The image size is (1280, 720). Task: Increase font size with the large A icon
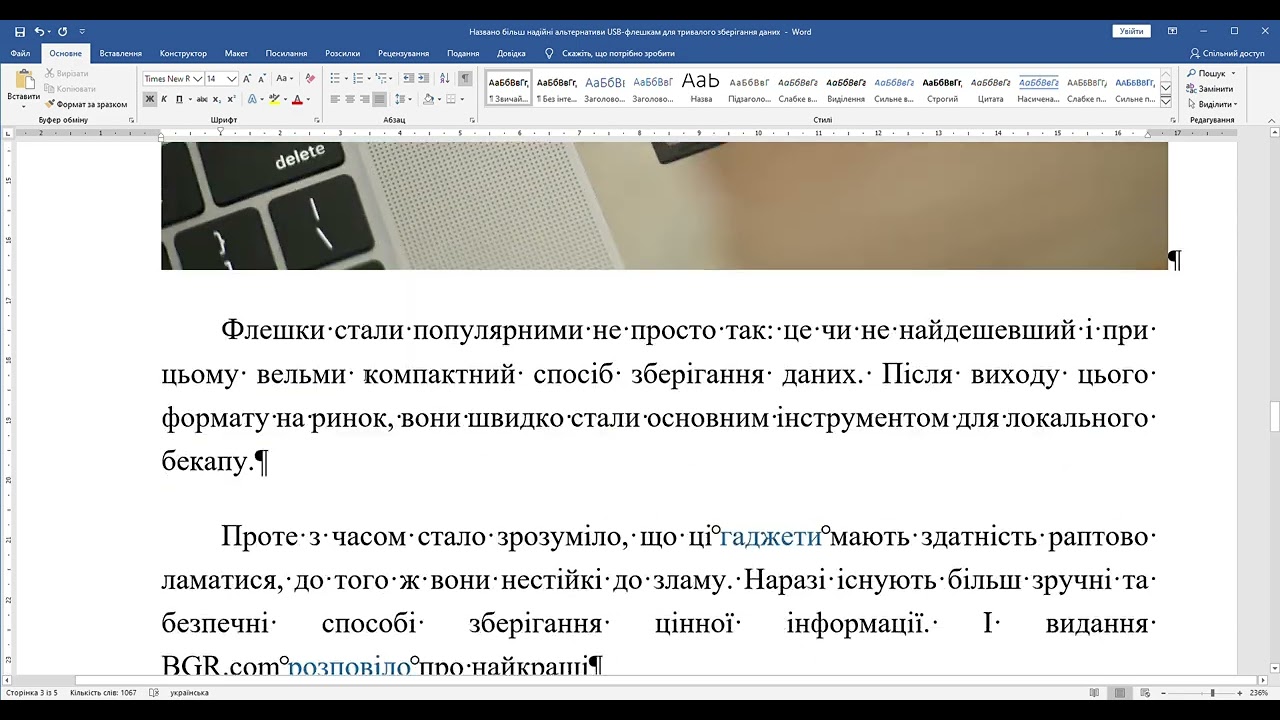[x=248, y=79]
